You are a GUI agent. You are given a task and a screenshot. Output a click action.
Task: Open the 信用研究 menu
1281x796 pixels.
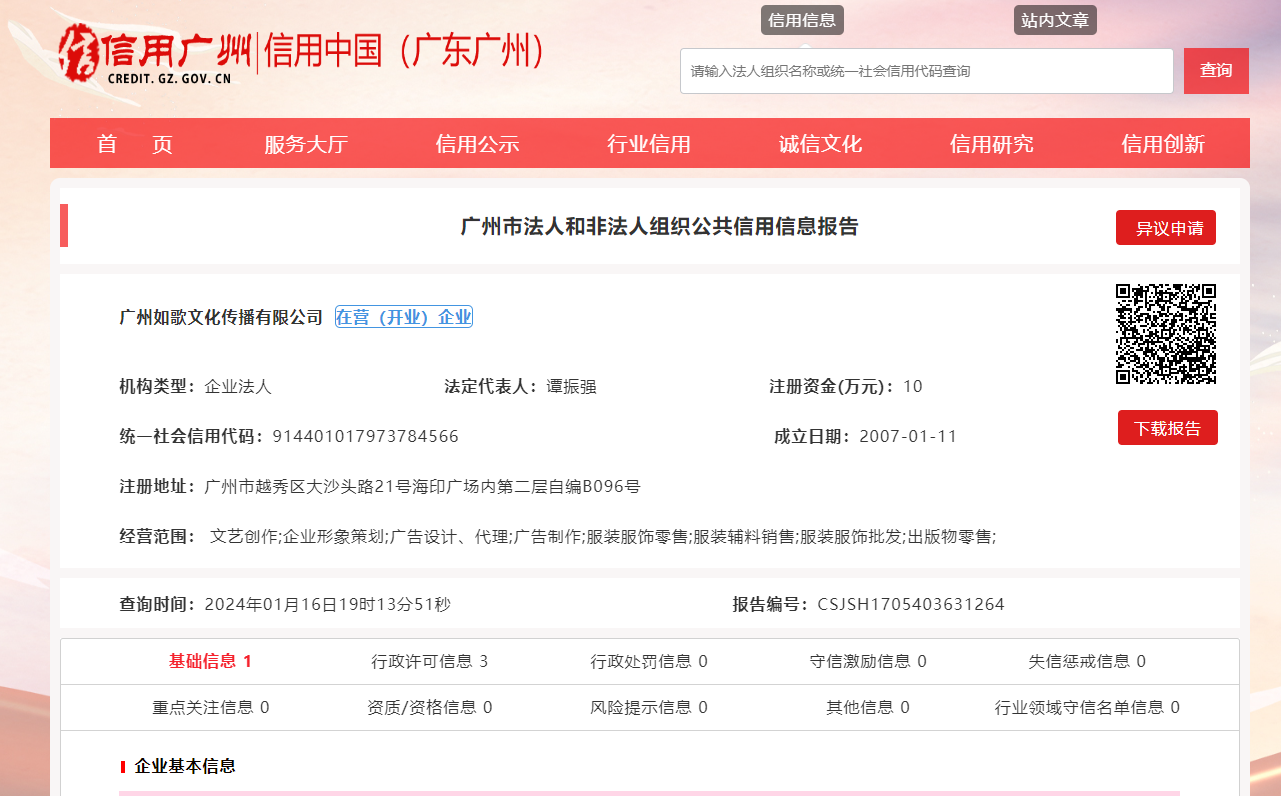pyautogui.click(x=992, y=144)
